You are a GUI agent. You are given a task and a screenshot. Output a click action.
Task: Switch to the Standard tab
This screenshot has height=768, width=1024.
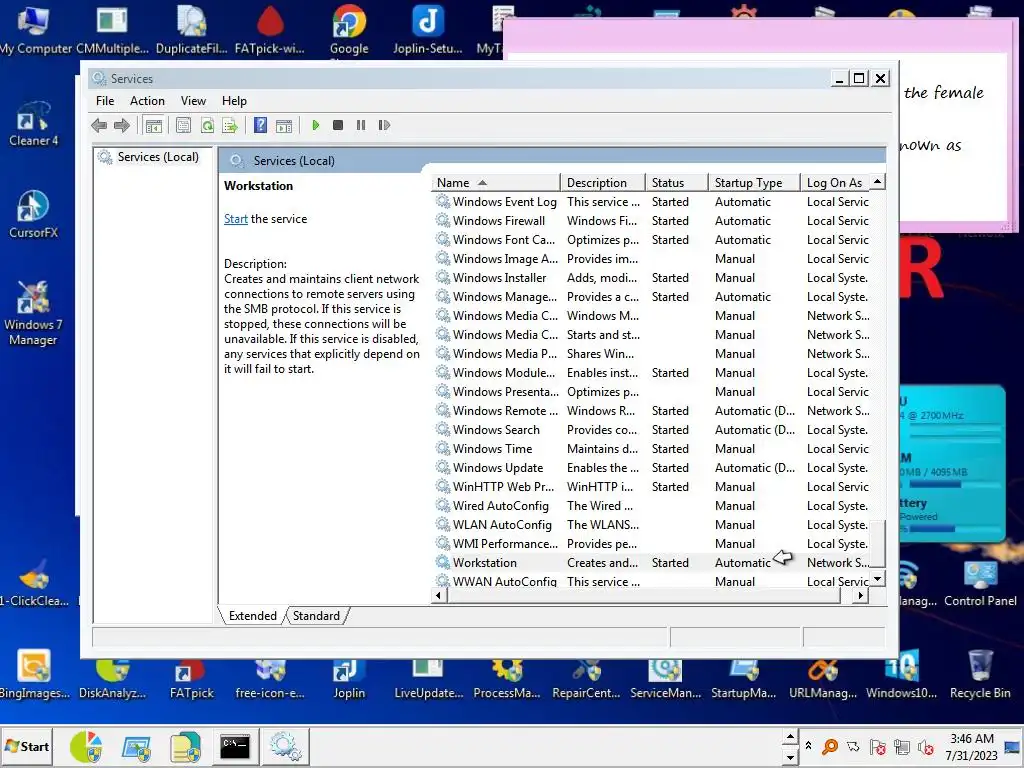click(x=316, y=616)
